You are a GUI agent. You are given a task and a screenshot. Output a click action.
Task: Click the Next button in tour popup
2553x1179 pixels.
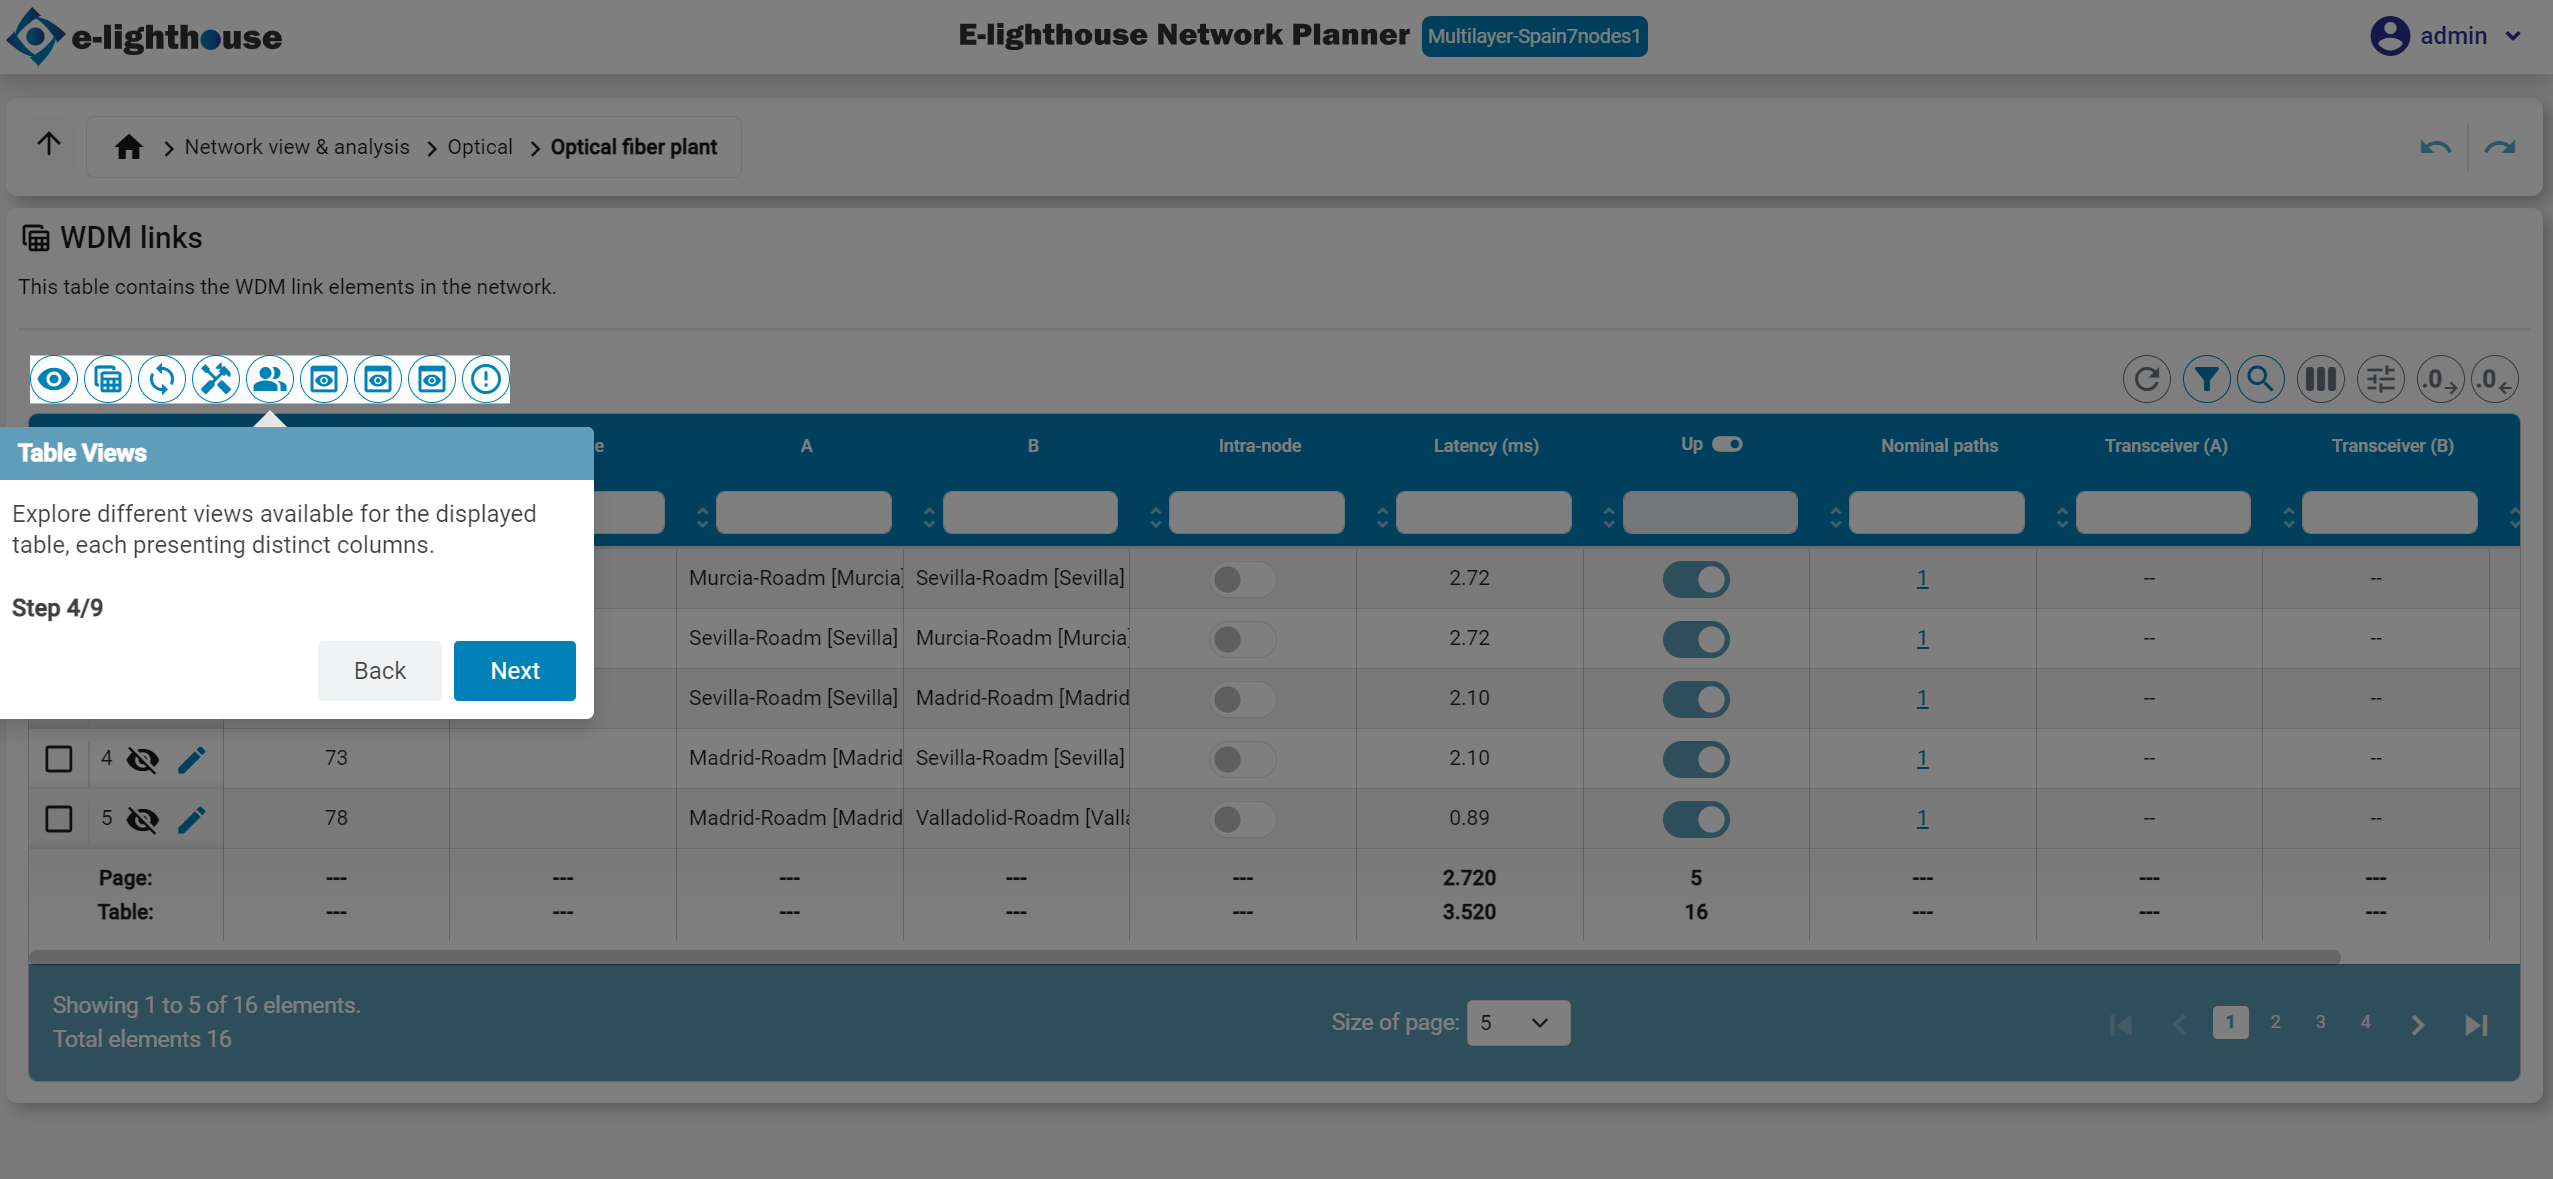pyautogui.click(x=514, y=671)
